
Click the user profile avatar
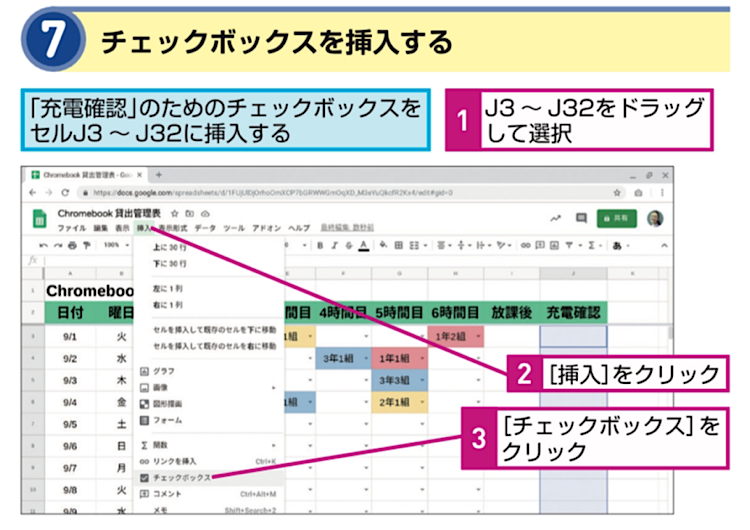click(653, 219)
